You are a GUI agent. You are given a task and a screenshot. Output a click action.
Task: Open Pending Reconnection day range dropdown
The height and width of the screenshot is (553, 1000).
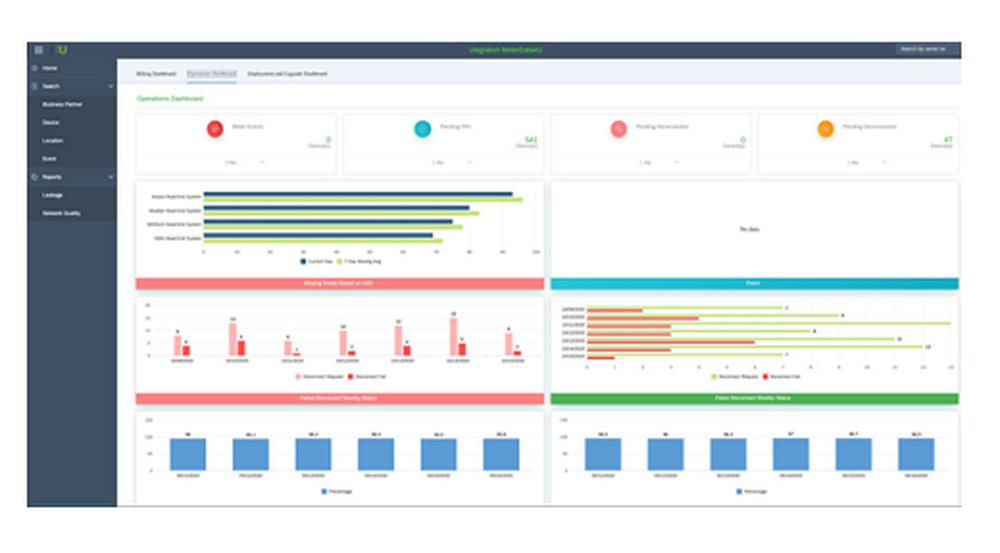point(659,163)
